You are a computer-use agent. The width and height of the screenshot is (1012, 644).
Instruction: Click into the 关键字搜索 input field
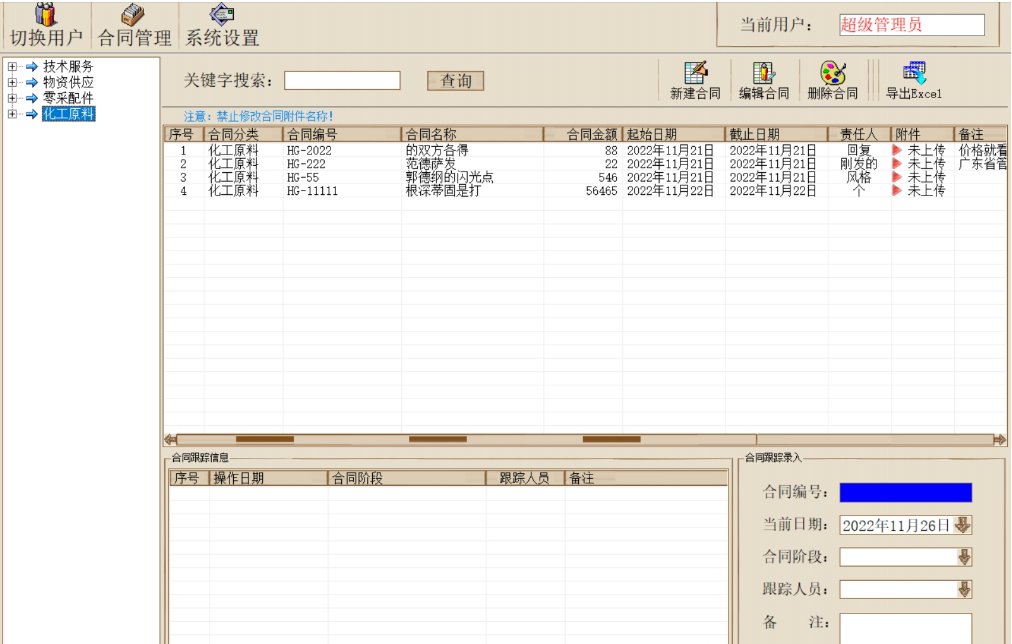click(342, 81)
